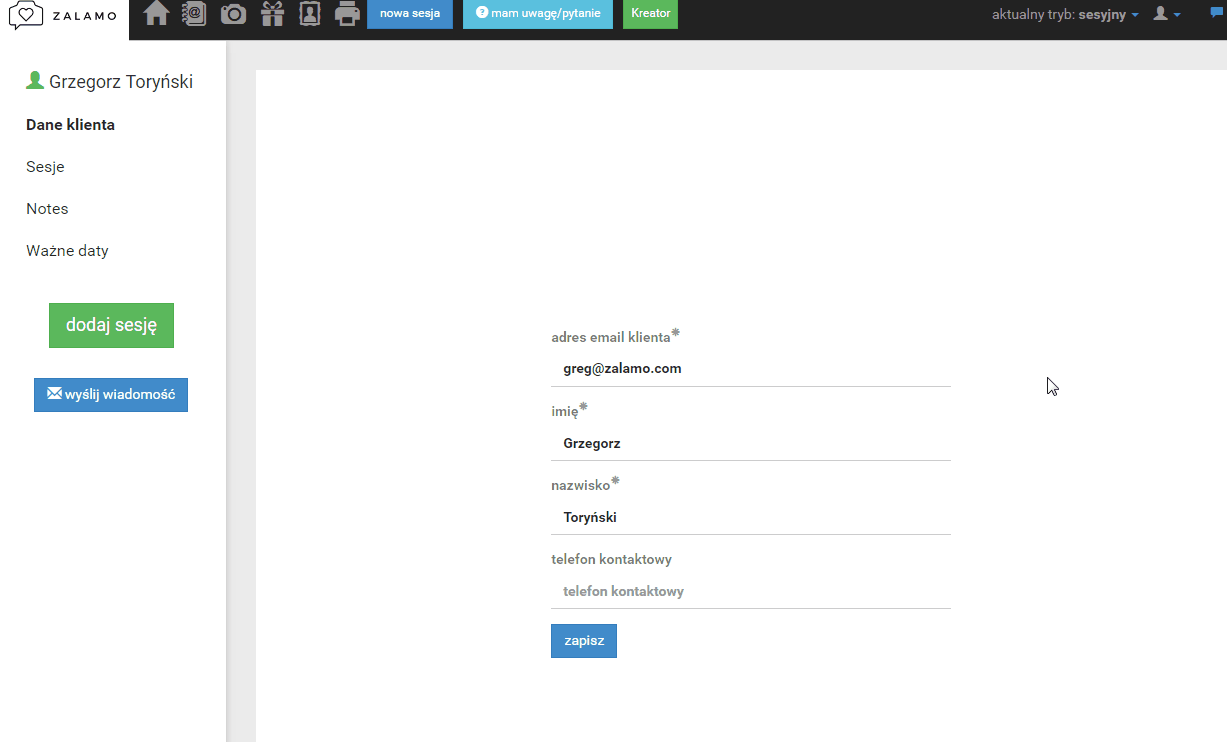Select 'Dane klienta' in sidebar

pyautogui.click(x=70, y=125)
